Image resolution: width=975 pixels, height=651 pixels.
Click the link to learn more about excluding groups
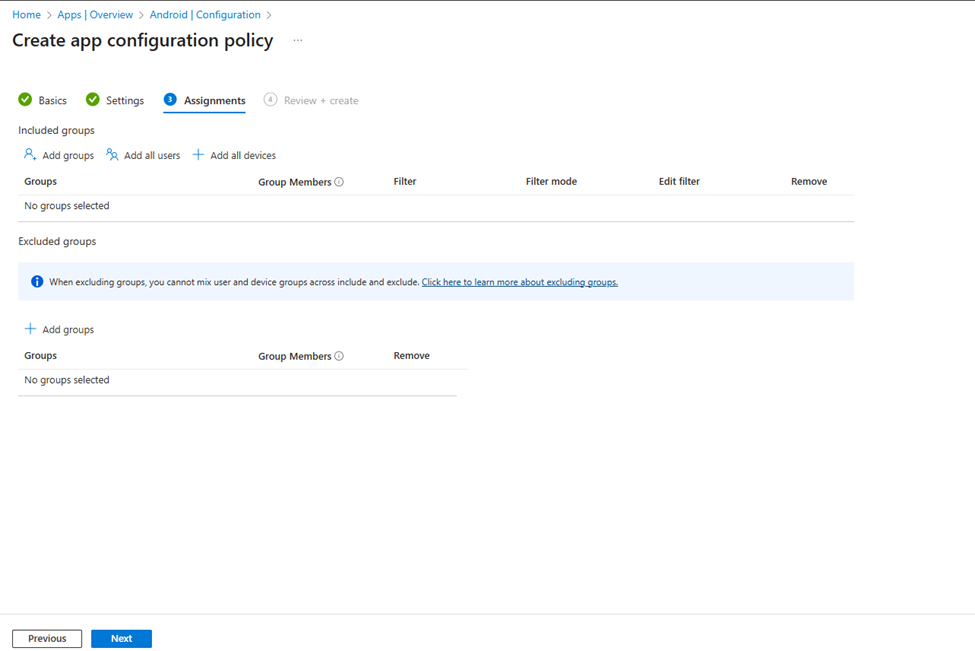point(519,281)
